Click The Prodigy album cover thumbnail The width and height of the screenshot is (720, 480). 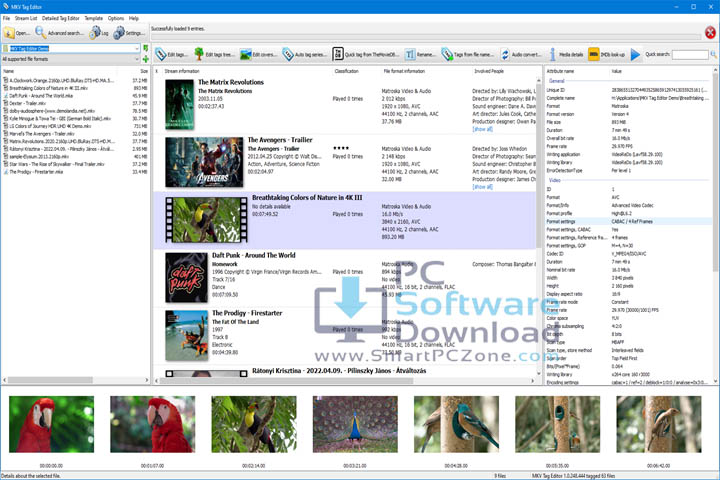(x=186, y=335)
